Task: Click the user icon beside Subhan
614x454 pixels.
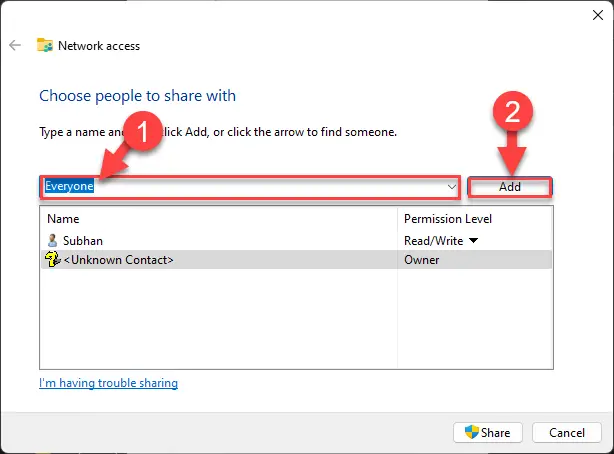Action: click(x=53, y=240)
